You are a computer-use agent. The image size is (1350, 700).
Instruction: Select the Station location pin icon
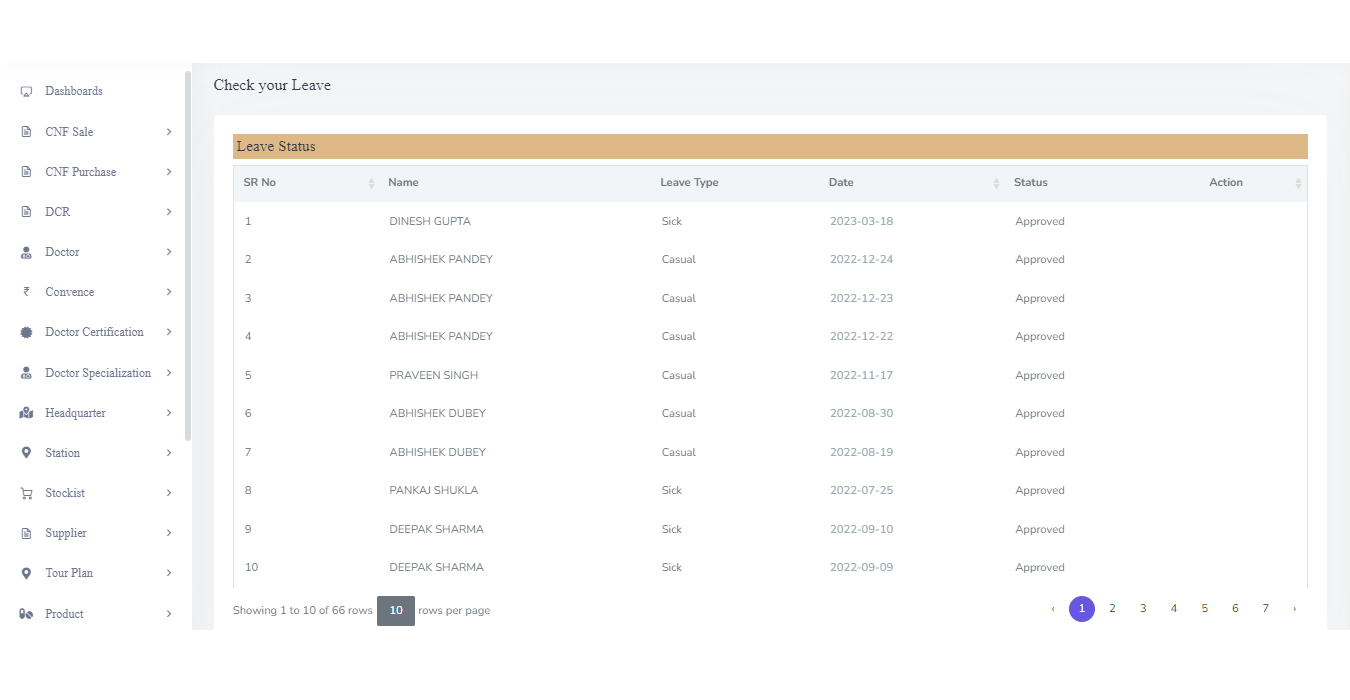click(24, 452)
